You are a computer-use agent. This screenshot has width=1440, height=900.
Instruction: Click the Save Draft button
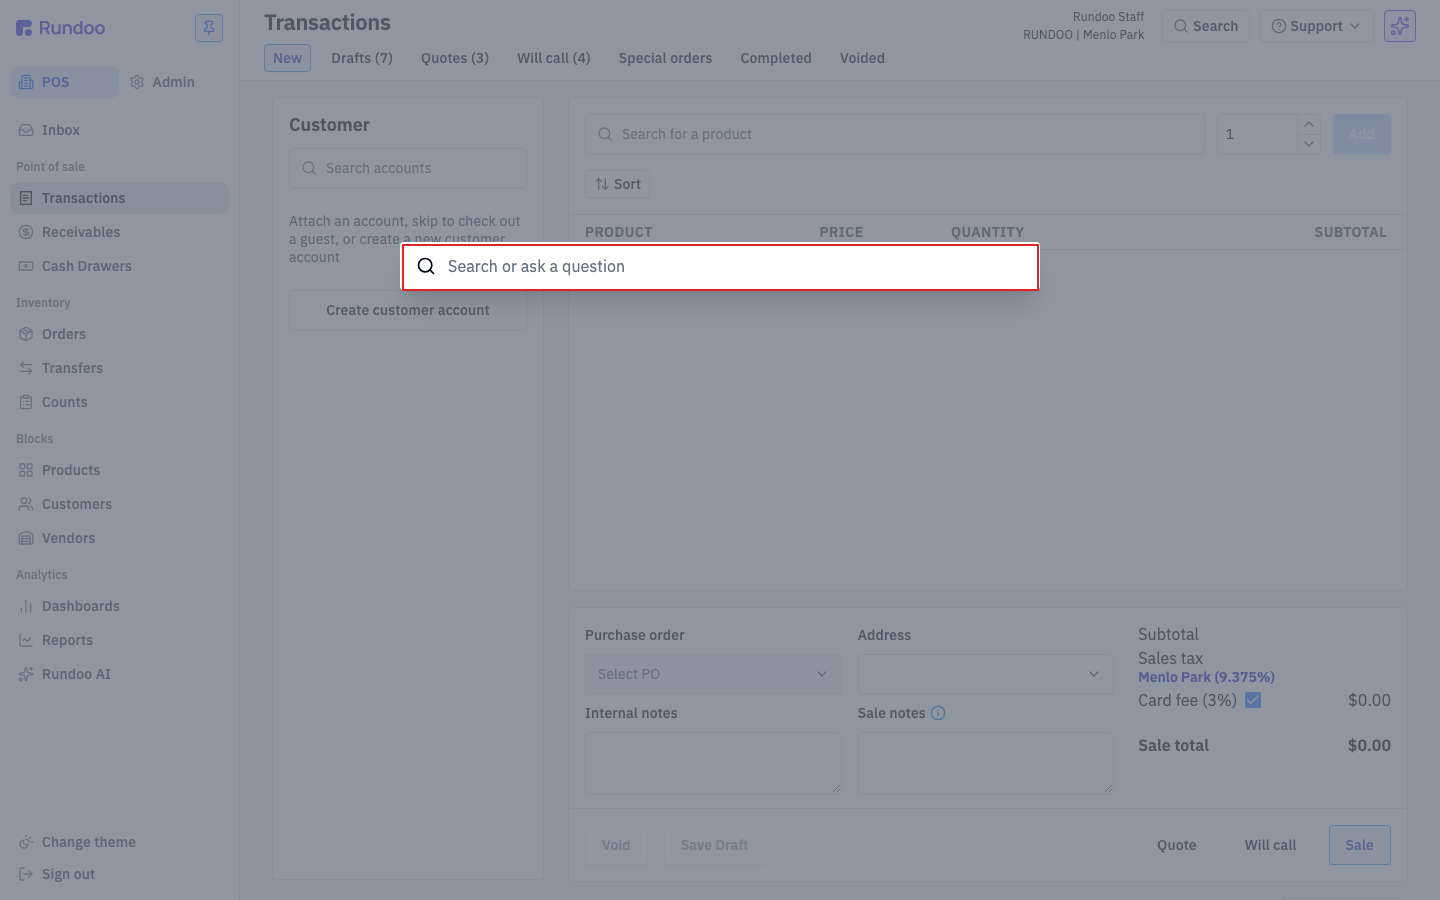714,845
